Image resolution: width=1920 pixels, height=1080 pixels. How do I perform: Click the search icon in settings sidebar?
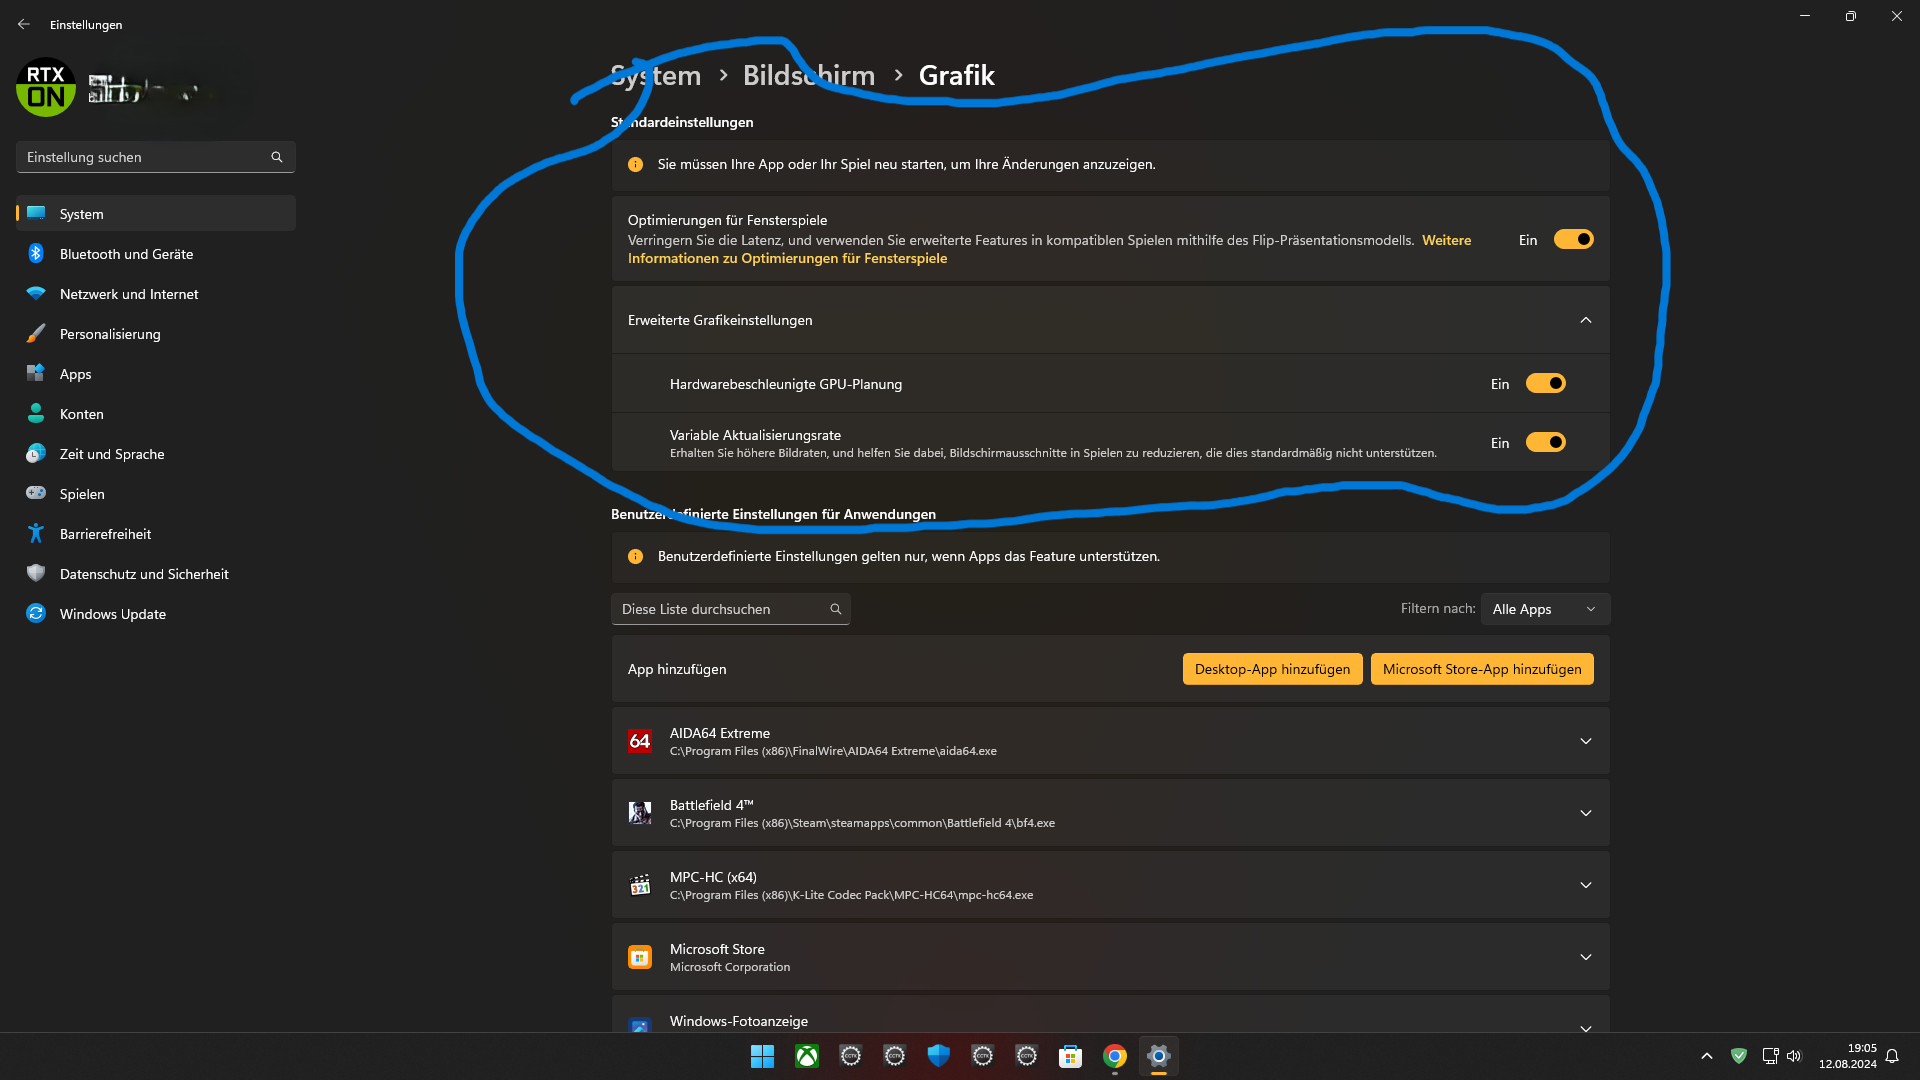[276, 157]
